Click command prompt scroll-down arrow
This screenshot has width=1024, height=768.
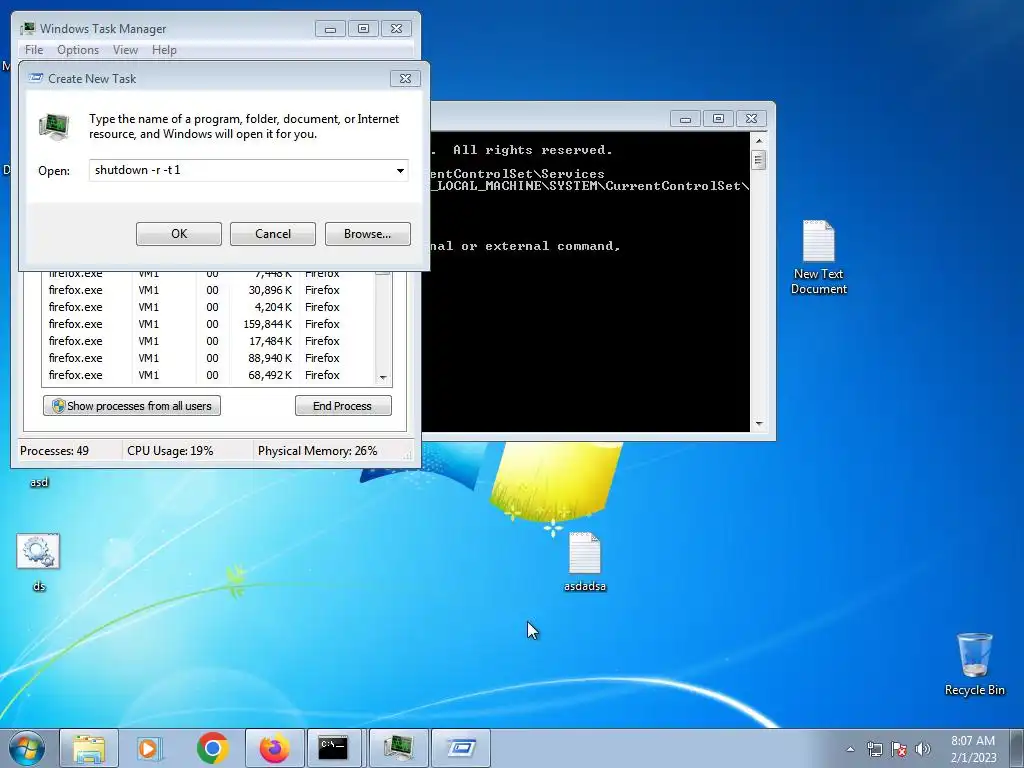click(758, 424)
